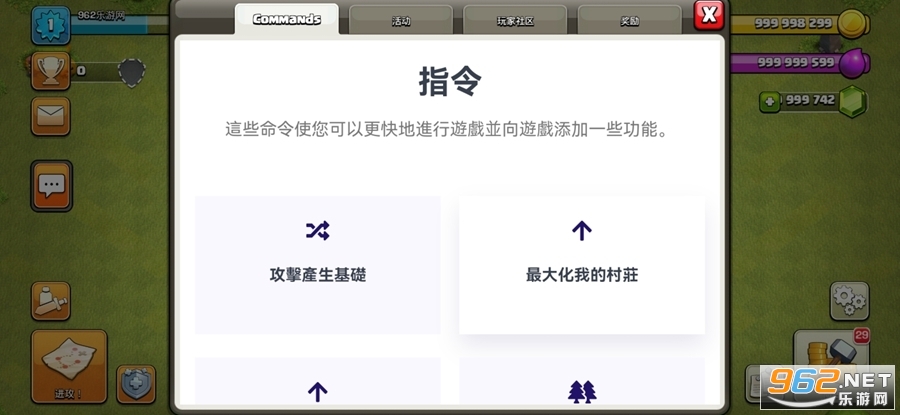
Task: Select the 最大化我的村莊 command card
Action: [581, 265]
